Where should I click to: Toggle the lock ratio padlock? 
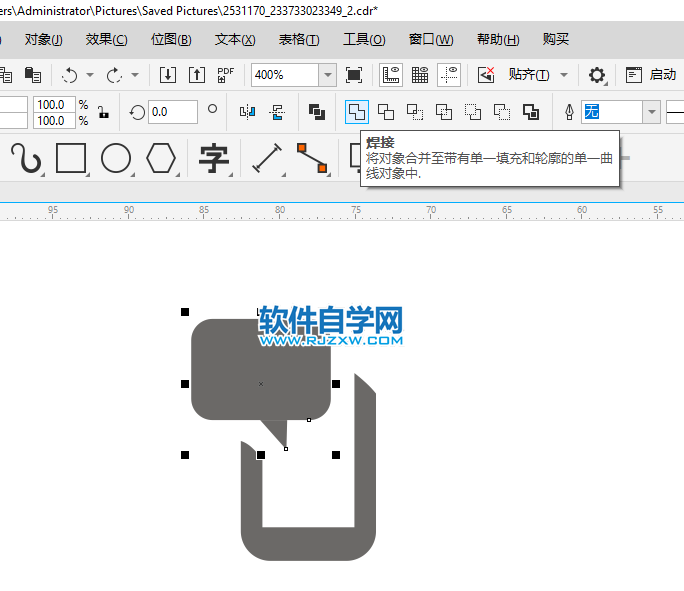tap(103, 112)
